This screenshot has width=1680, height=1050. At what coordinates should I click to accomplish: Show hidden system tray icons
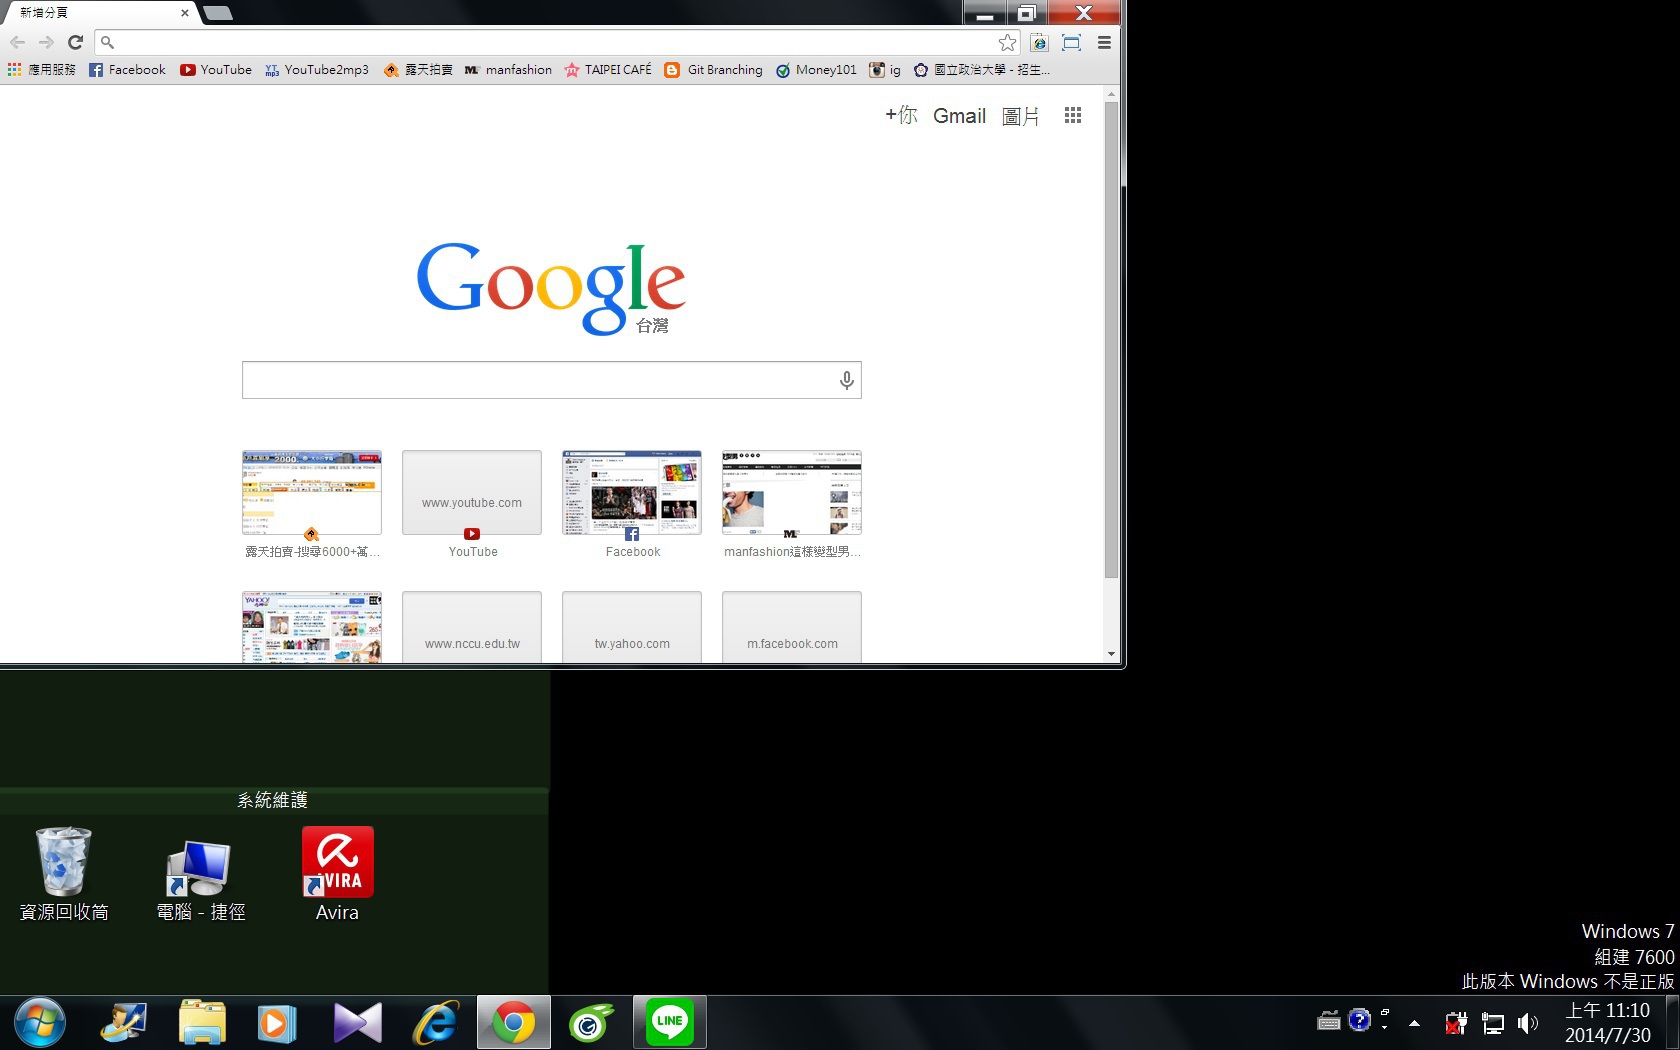1414,1023
